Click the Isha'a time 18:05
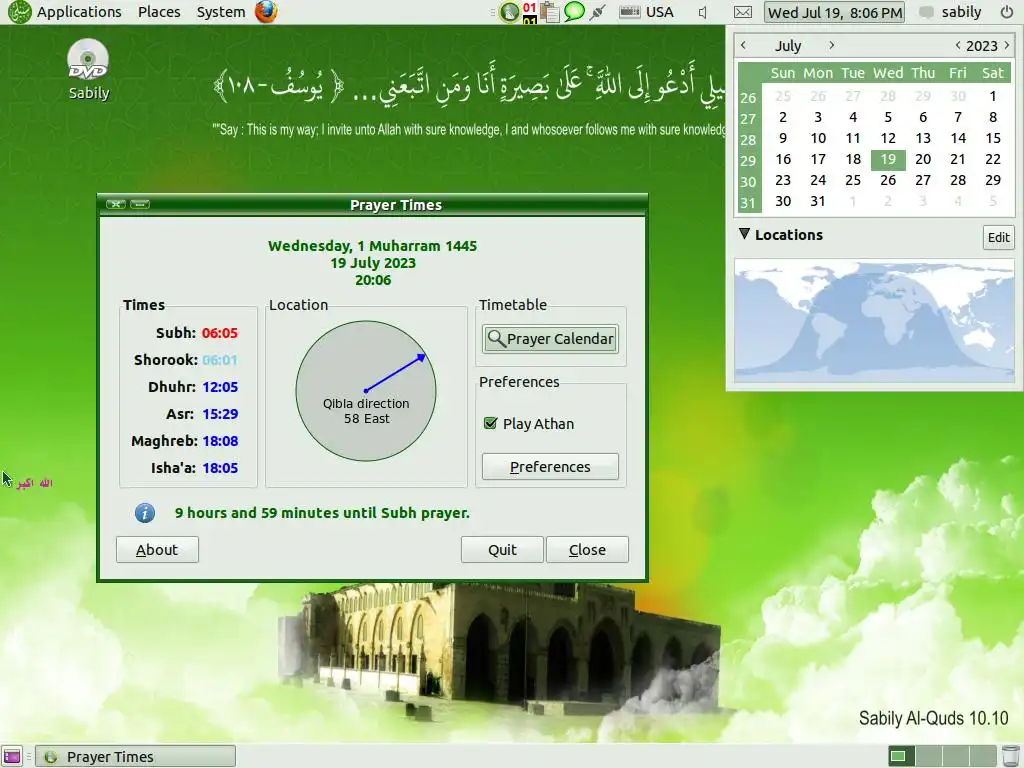 click(219, 468)
